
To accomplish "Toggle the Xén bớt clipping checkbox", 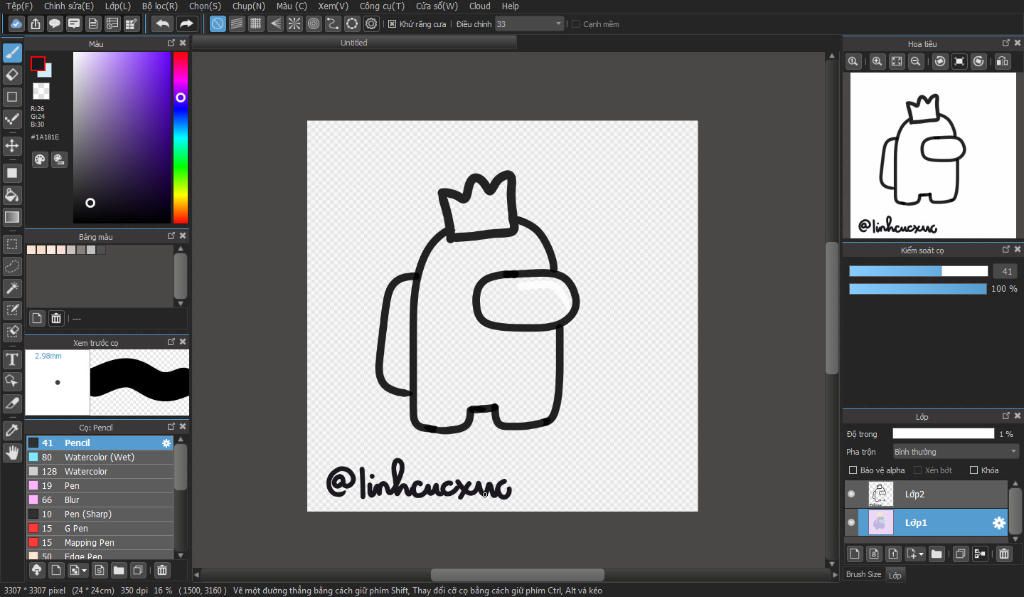I will point(918,470).
